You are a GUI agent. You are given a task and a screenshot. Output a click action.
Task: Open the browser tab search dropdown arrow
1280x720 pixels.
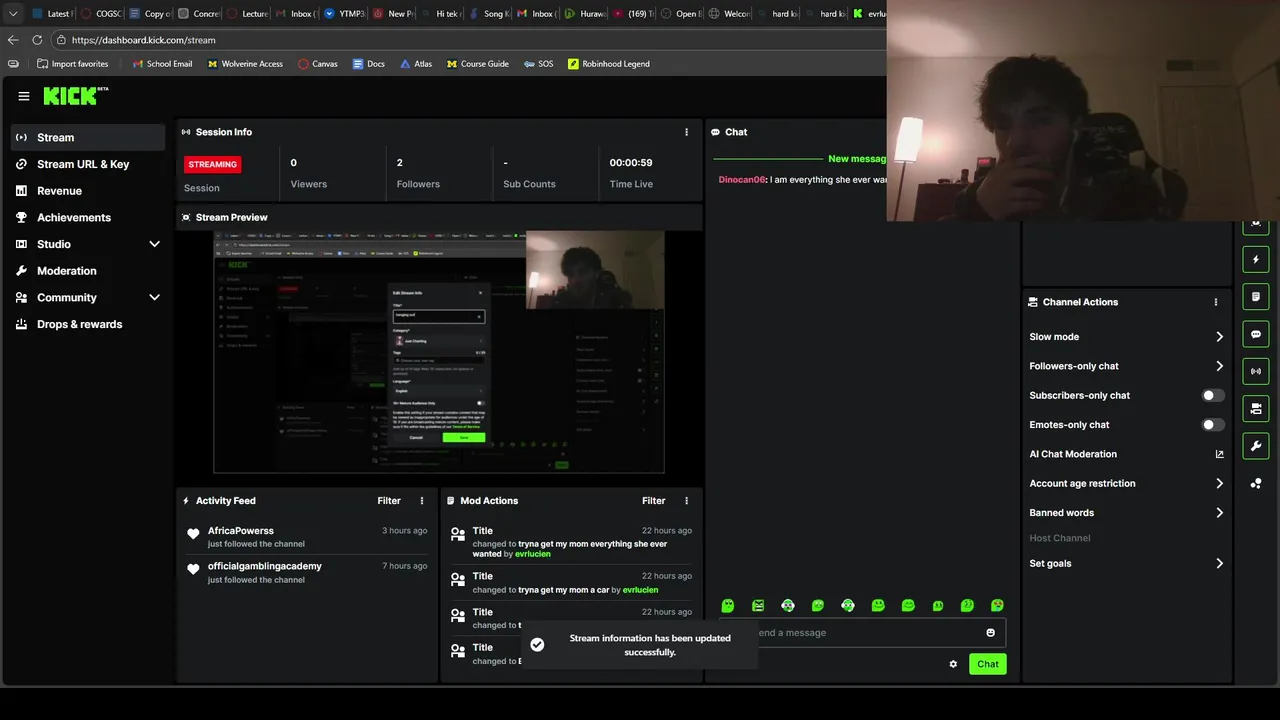[13, 14]
